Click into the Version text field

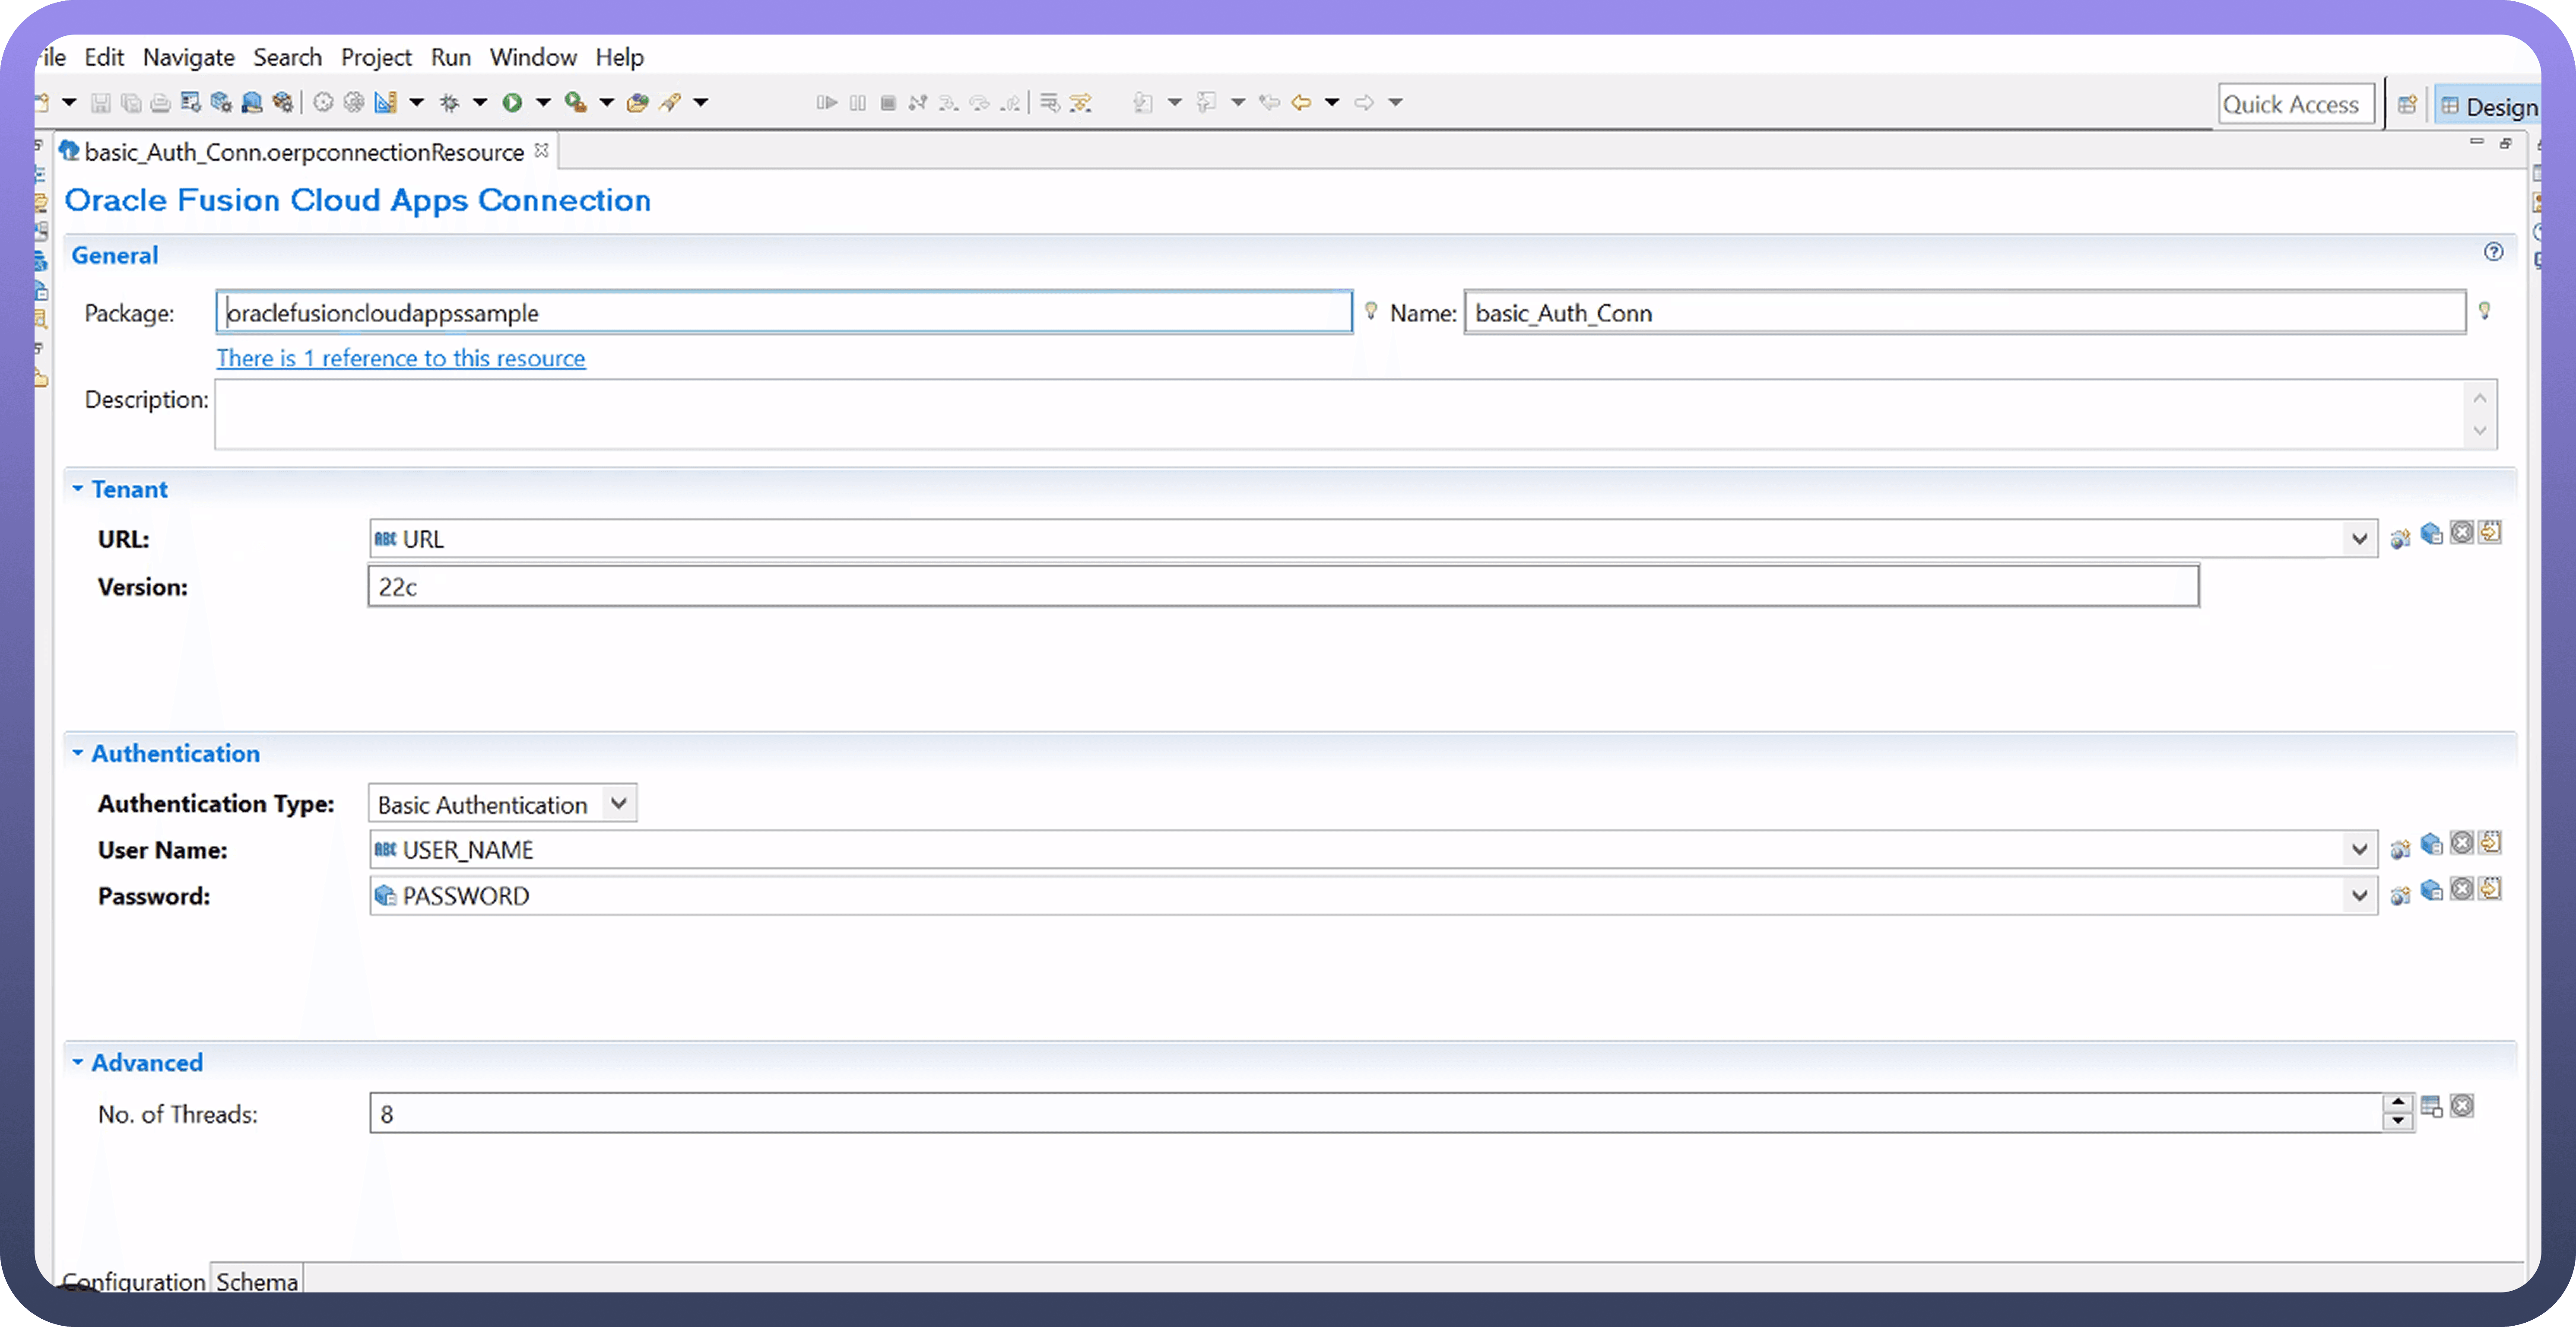tap(1282, 587)
